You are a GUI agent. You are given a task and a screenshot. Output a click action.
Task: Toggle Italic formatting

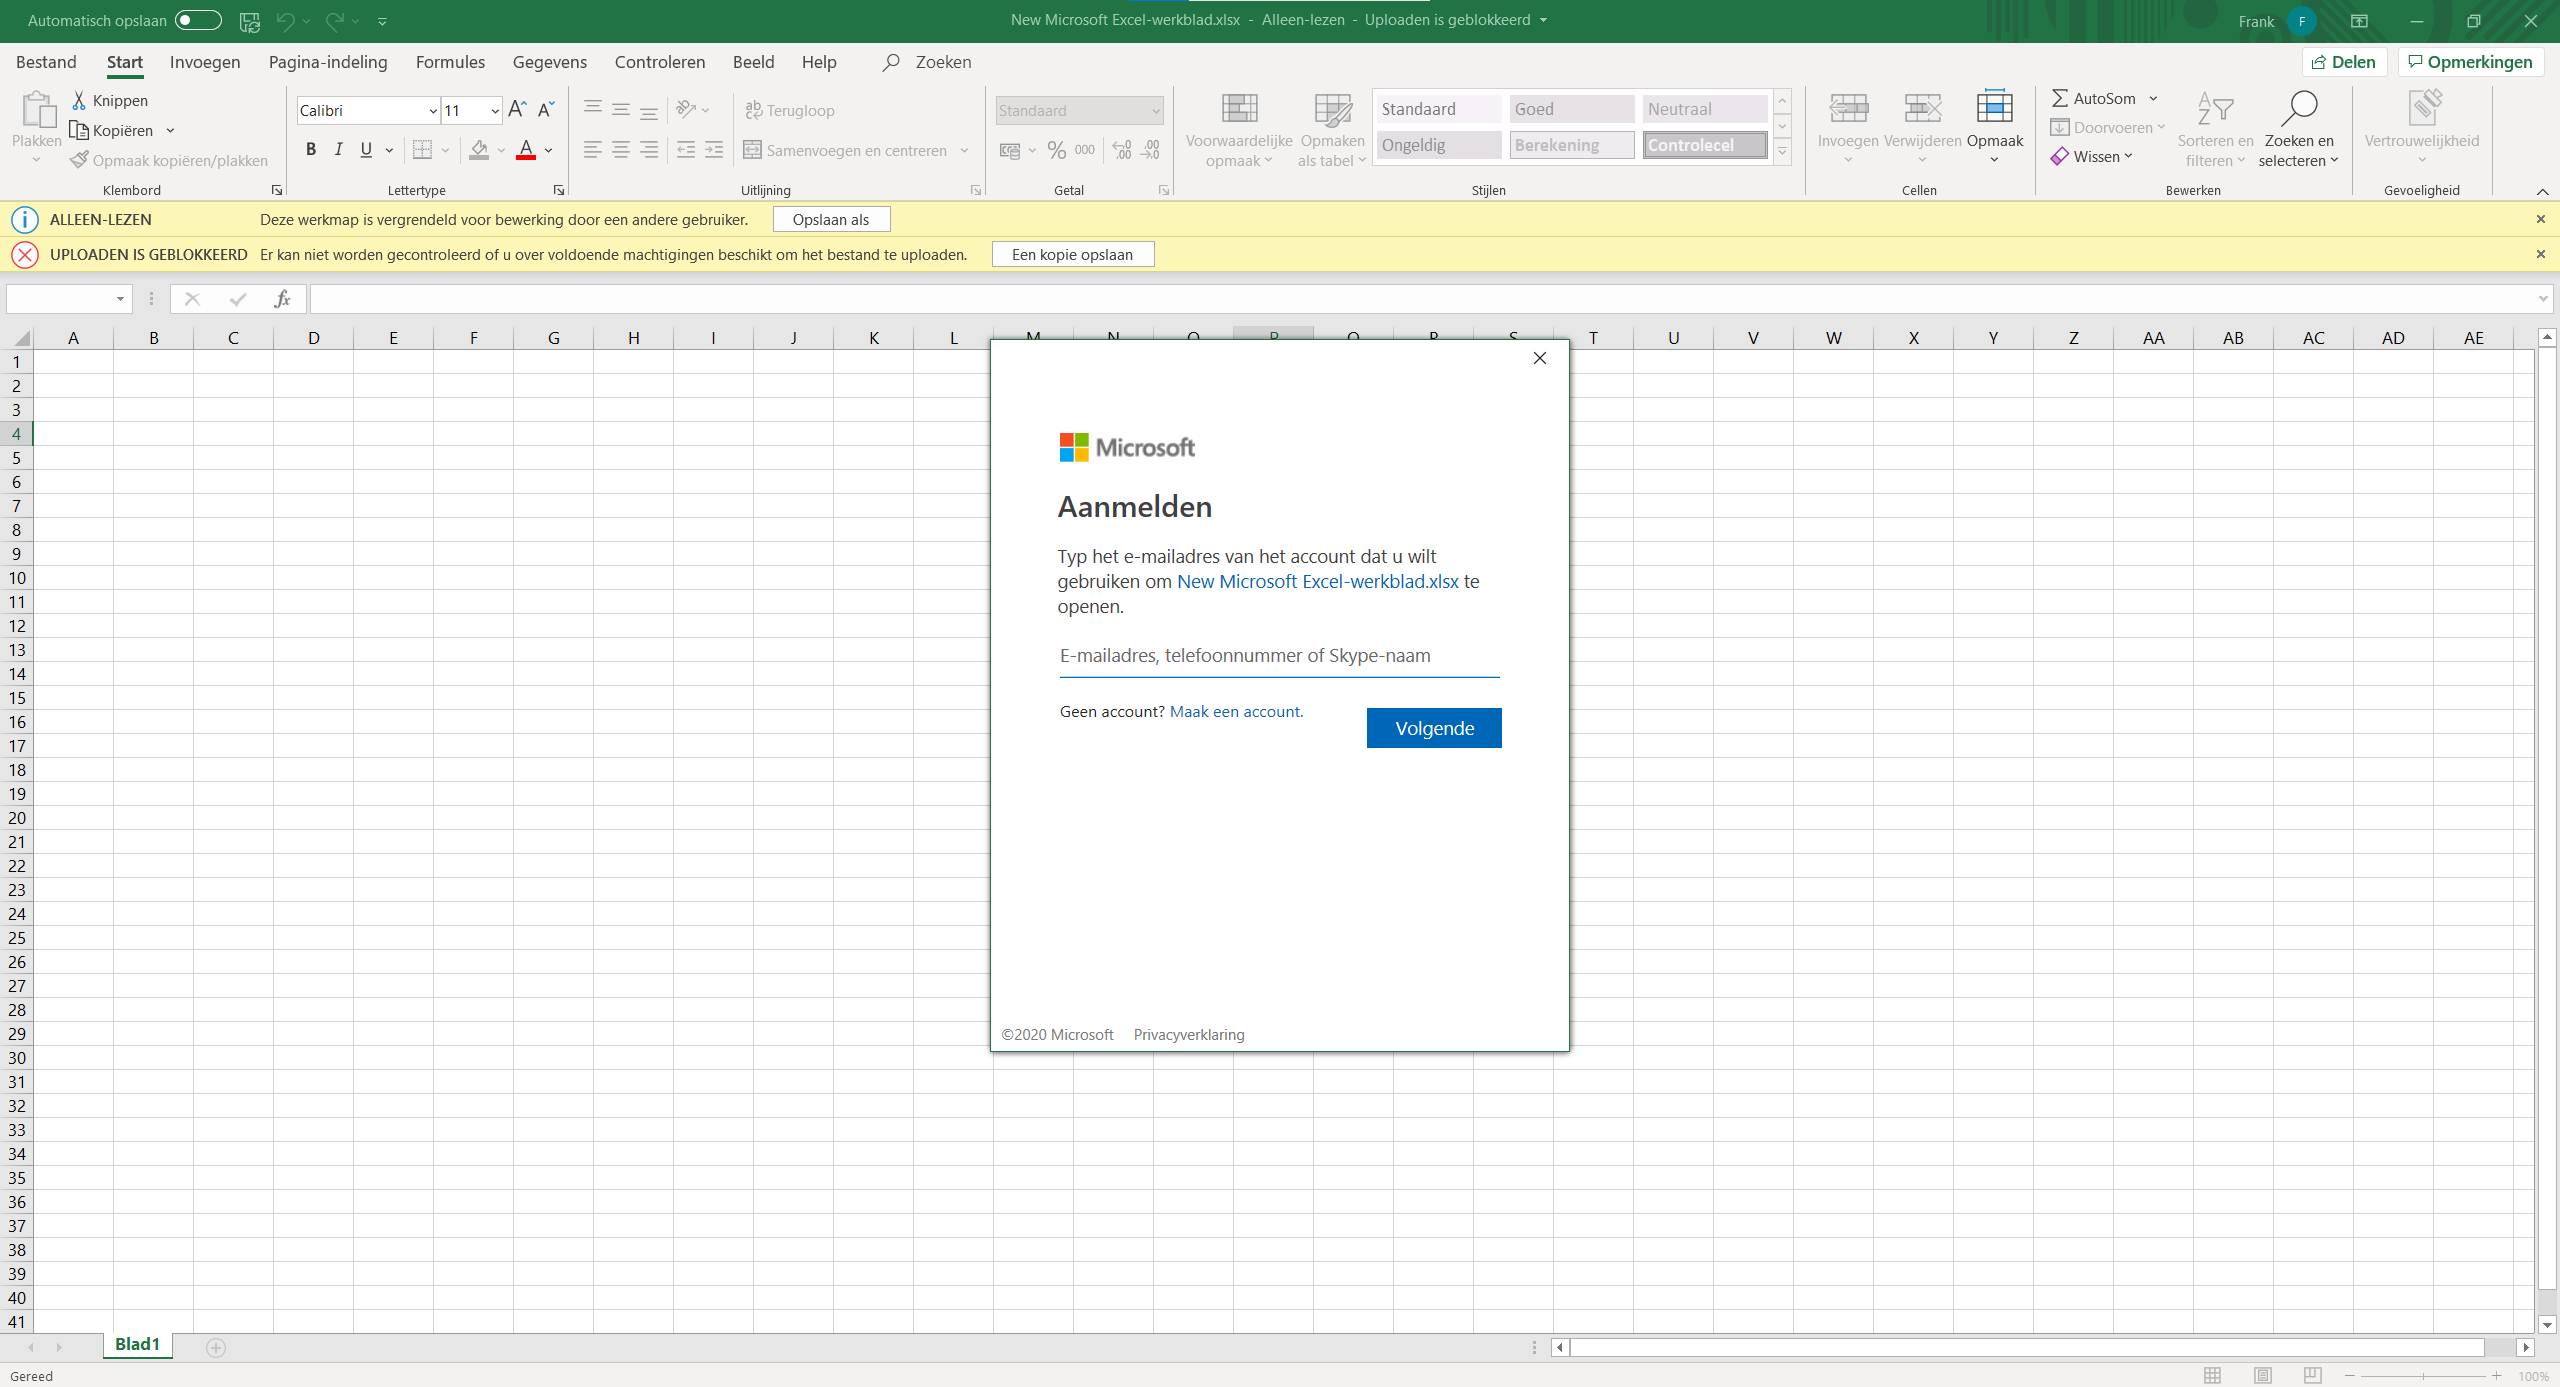pos(338,150)
